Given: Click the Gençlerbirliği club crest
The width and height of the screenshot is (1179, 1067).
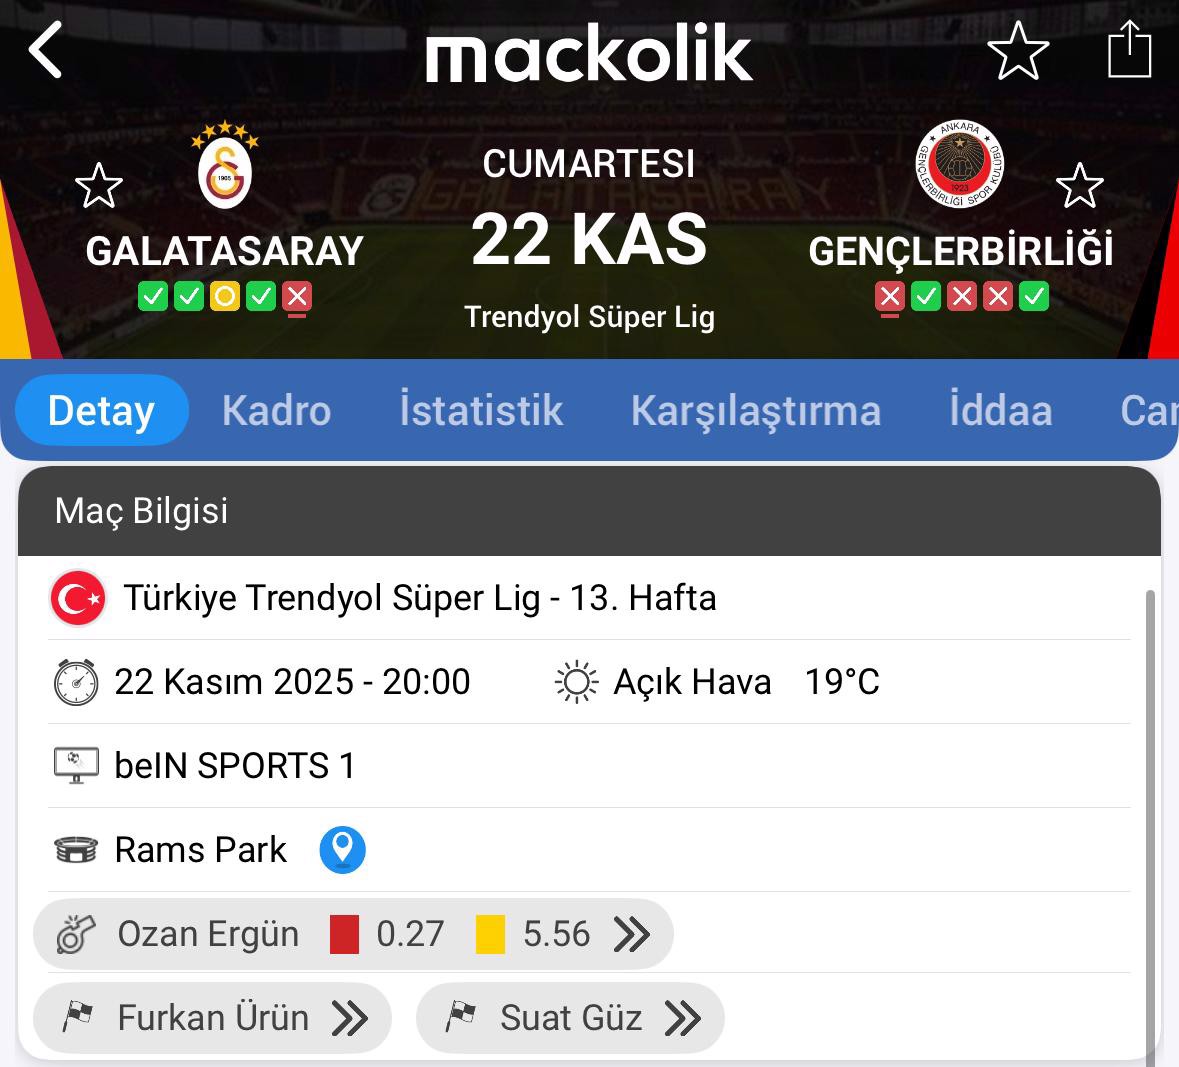Looking at the screenshot, I should (960, 166).
